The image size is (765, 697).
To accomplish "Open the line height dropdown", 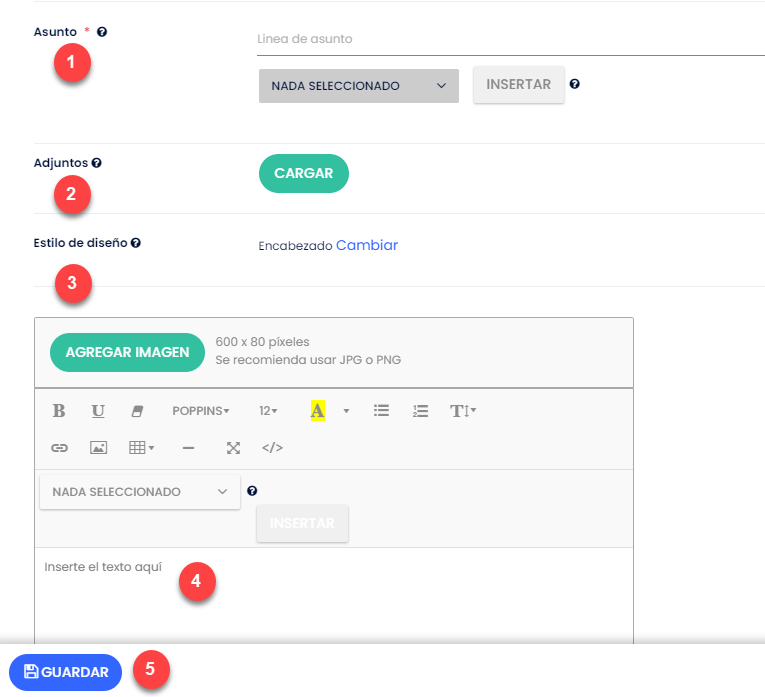I will pos(462,411).
